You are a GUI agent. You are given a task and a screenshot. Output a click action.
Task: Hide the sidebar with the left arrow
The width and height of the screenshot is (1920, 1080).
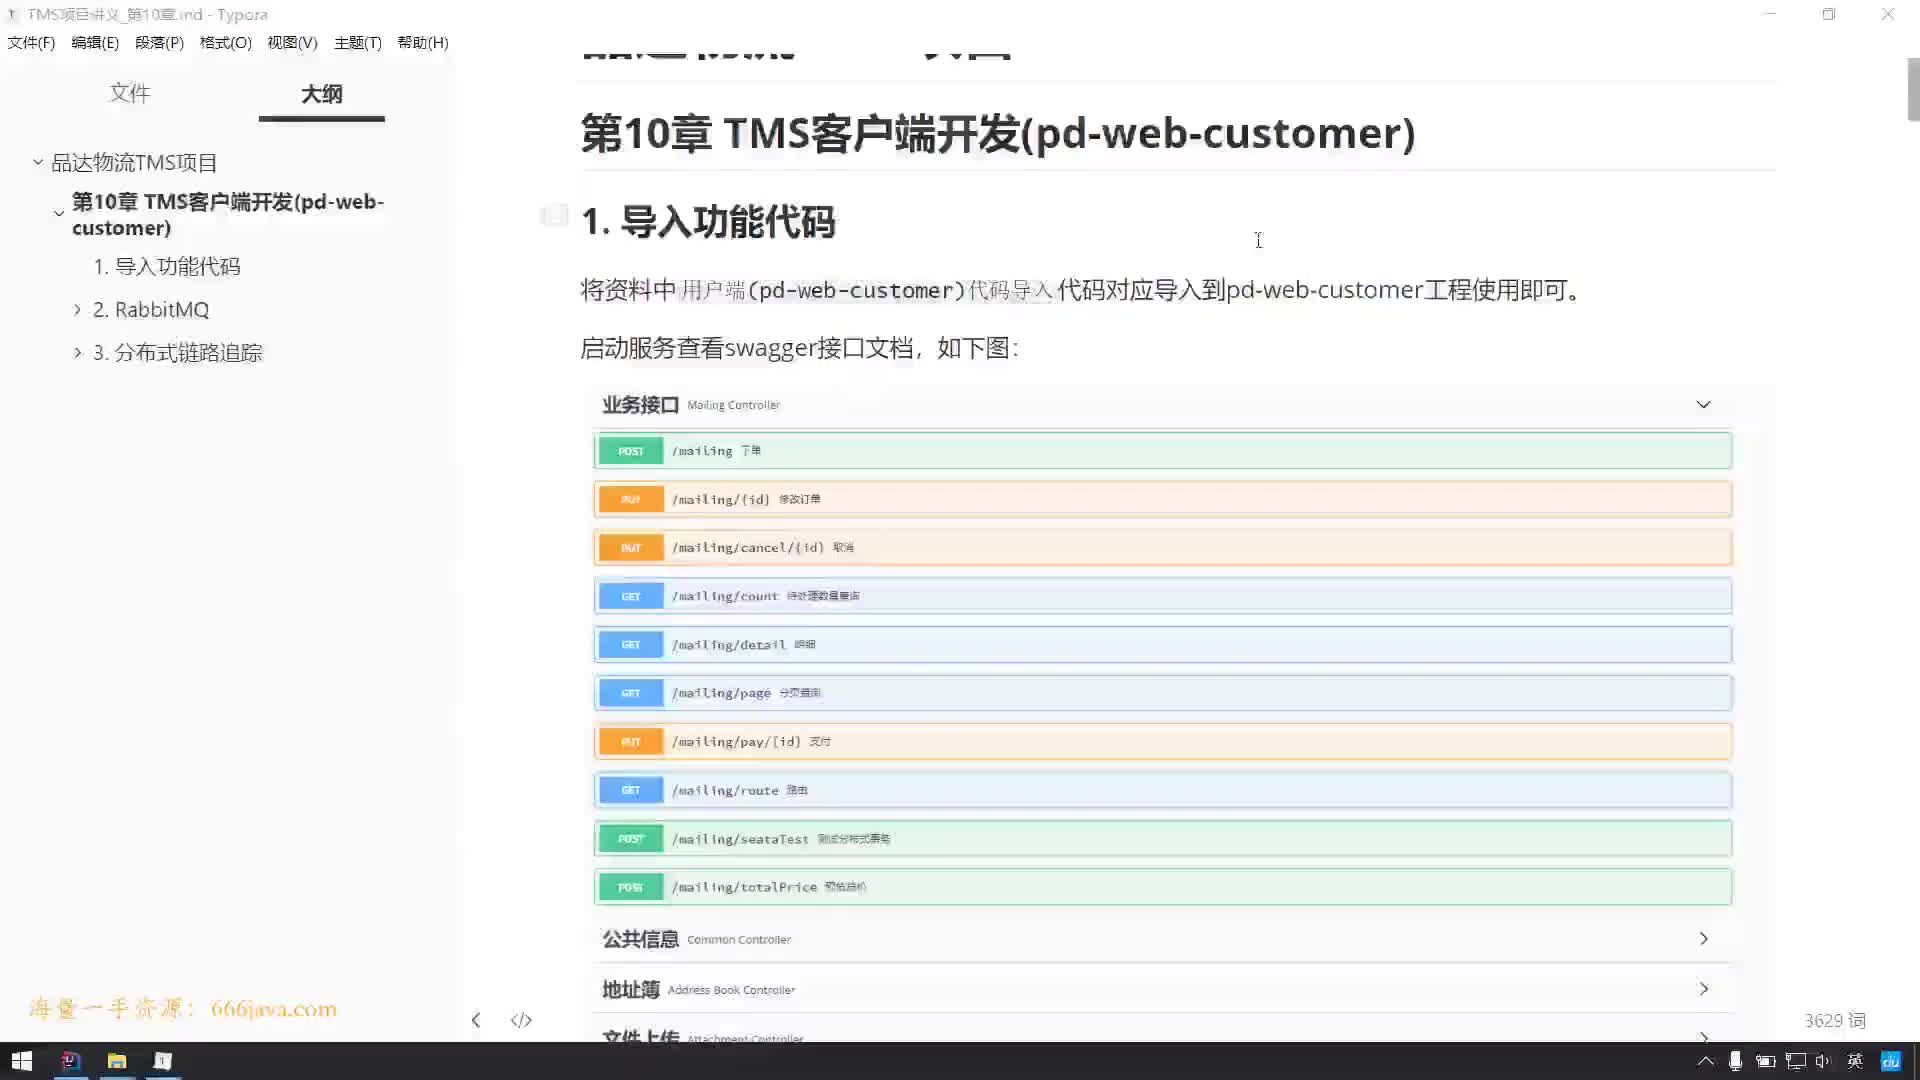point(476,1020)
